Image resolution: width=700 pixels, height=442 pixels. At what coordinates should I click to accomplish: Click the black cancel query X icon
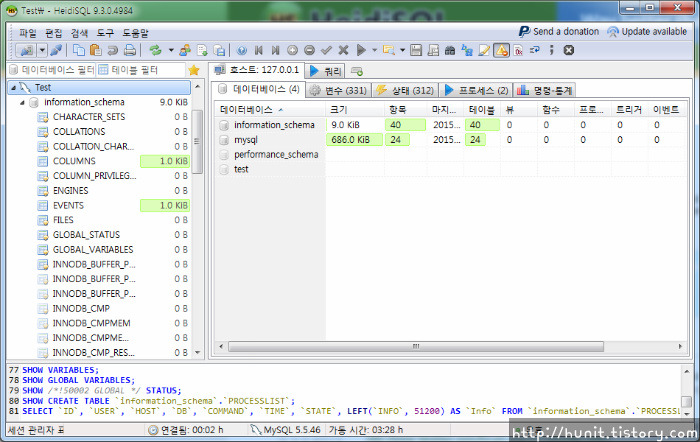coord(568,50)
